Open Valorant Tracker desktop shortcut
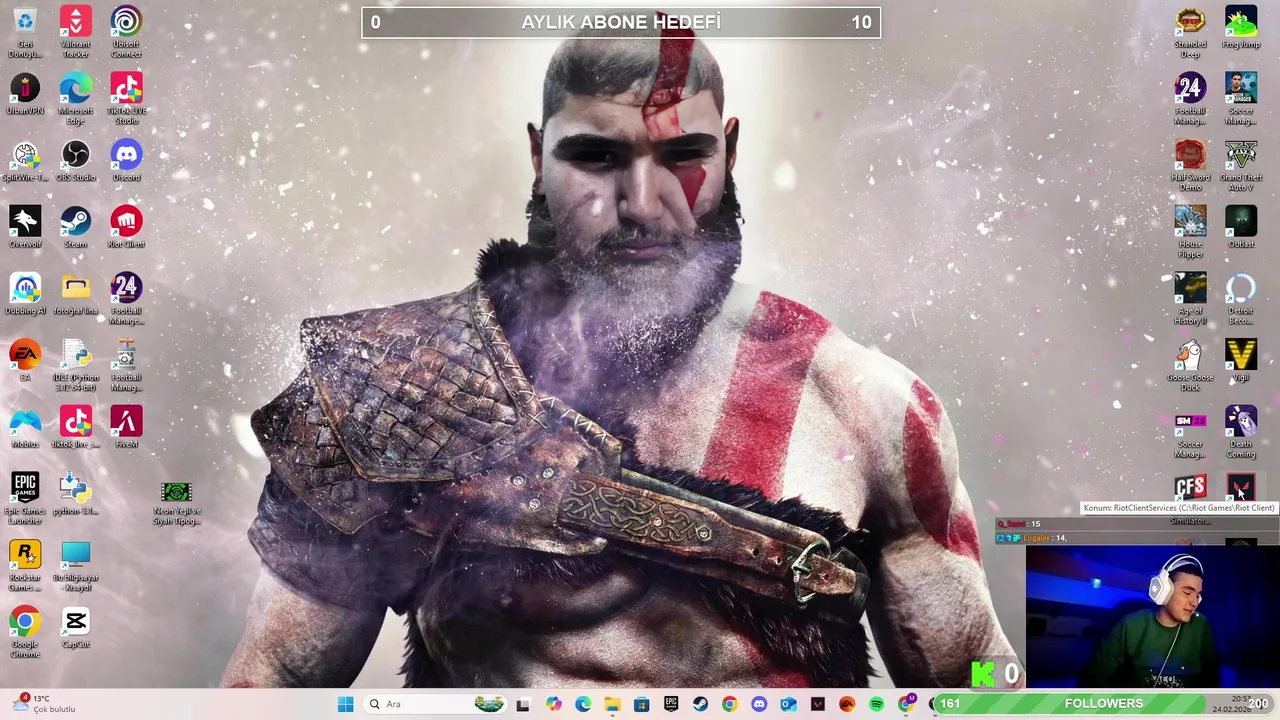 click(76, 30)
